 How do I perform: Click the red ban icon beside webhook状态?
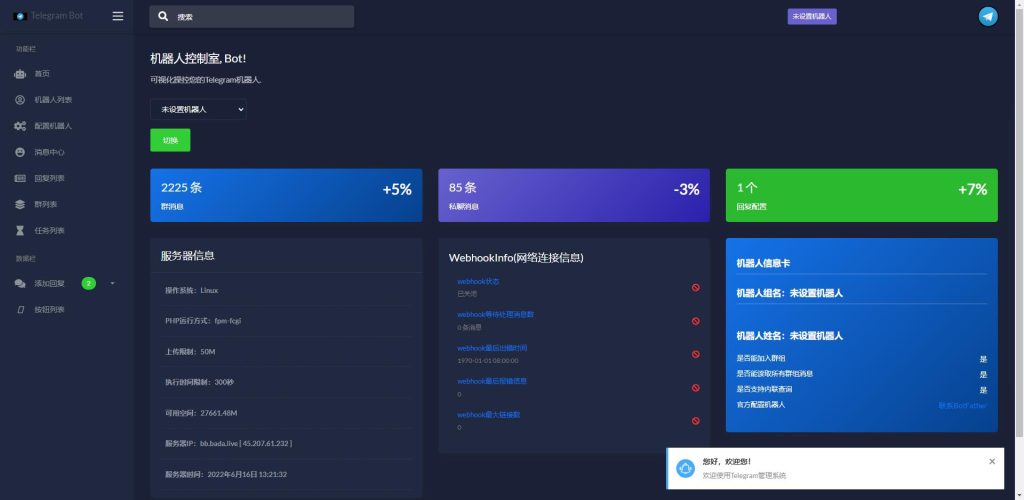pyautogui.click(x=695, y=288)
